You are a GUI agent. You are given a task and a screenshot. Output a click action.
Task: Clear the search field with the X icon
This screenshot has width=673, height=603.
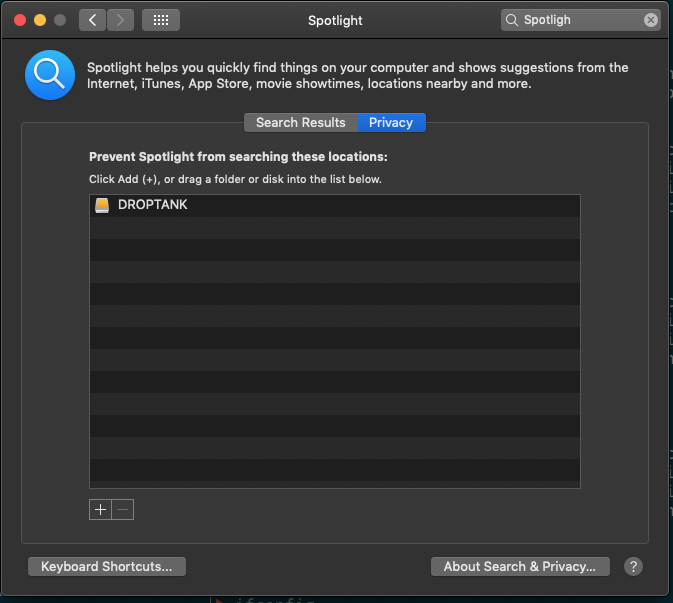pyautogui.click(x=651, y=20)
